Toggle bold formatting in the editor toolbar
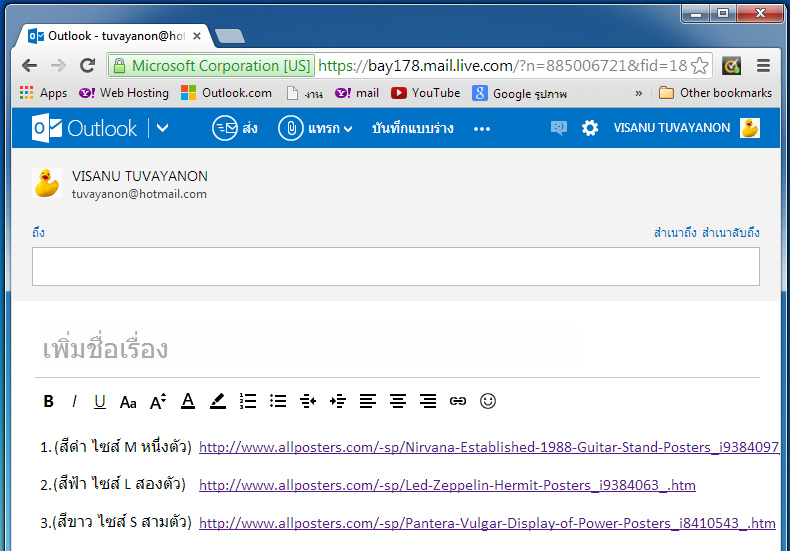The width and height of the screenshot is (790, 551). pos(48,401)
